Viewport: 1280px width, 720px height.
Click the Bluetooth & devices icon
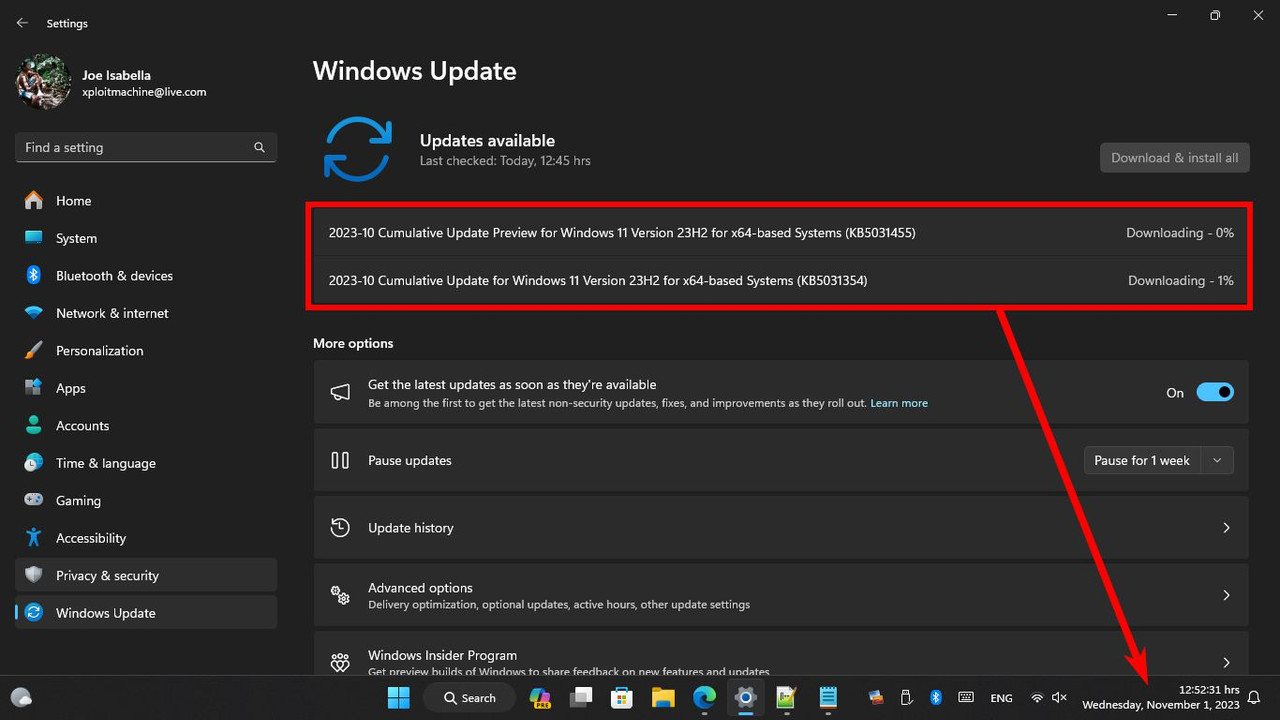(x=34, y=275)
